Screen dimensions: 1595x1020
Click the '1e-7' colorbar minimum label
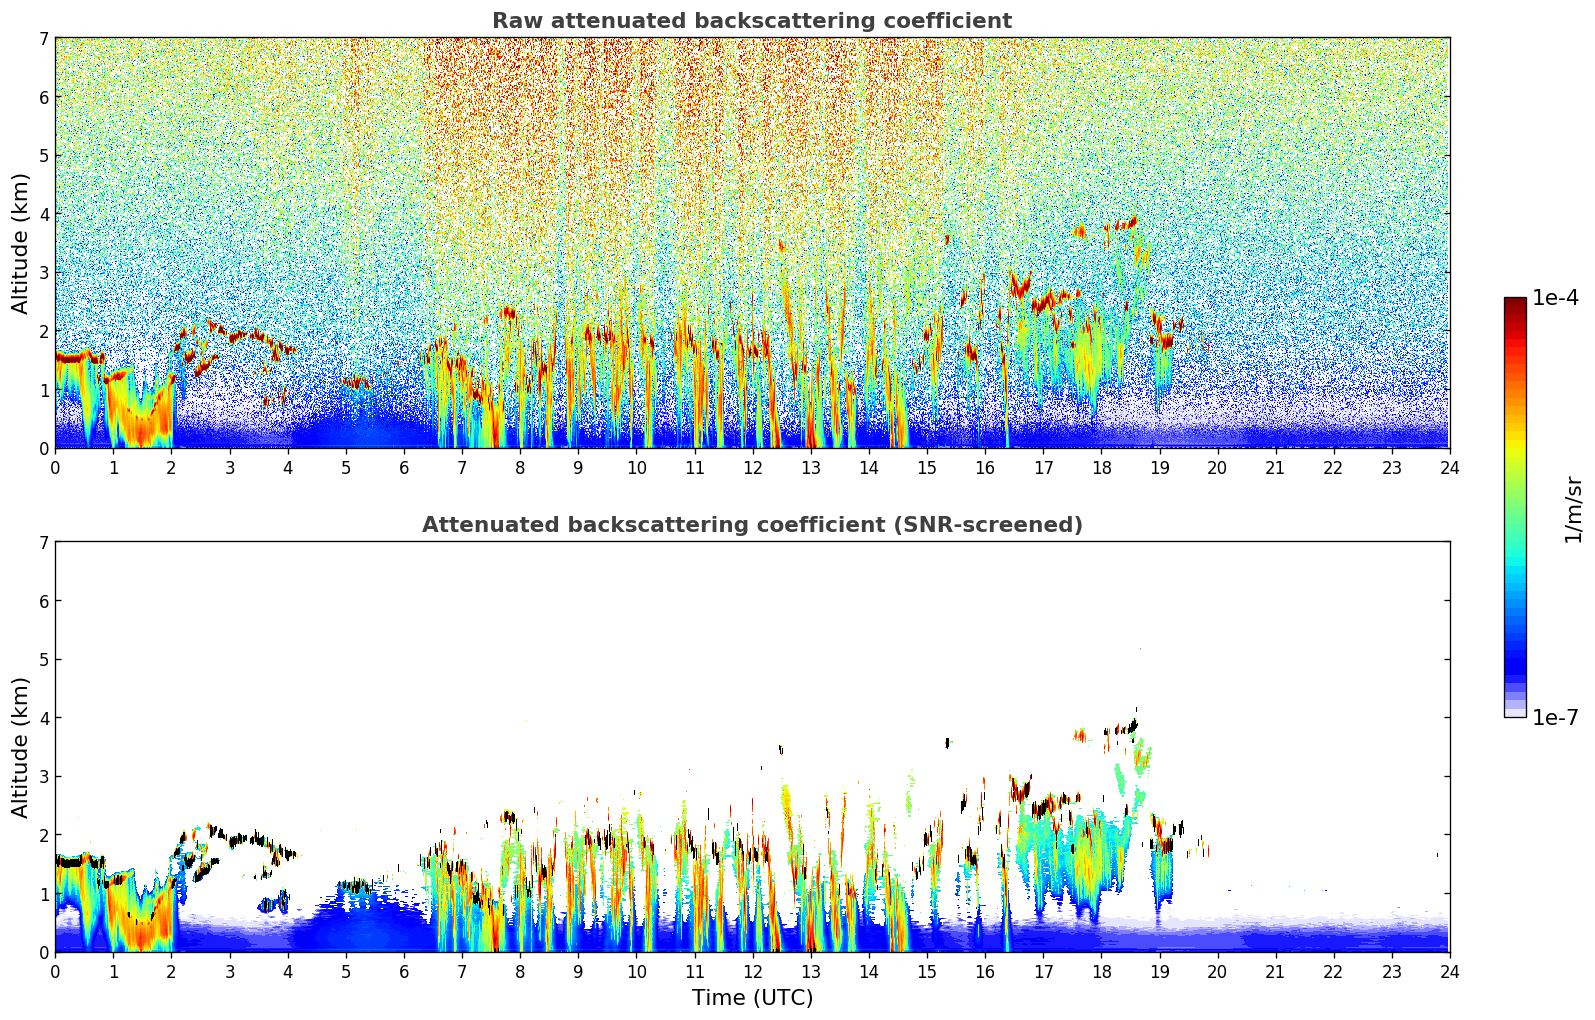(x=1556, y=718)
